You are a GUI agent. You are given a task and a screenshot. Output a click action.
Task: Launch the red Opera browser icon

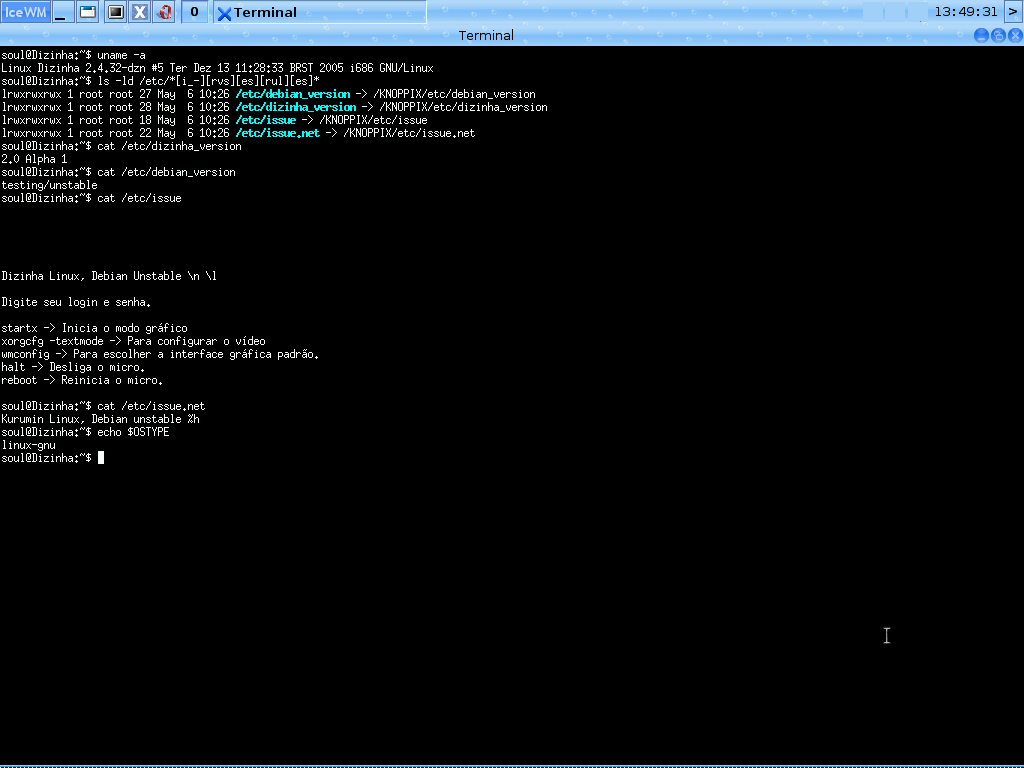(164, 12)
